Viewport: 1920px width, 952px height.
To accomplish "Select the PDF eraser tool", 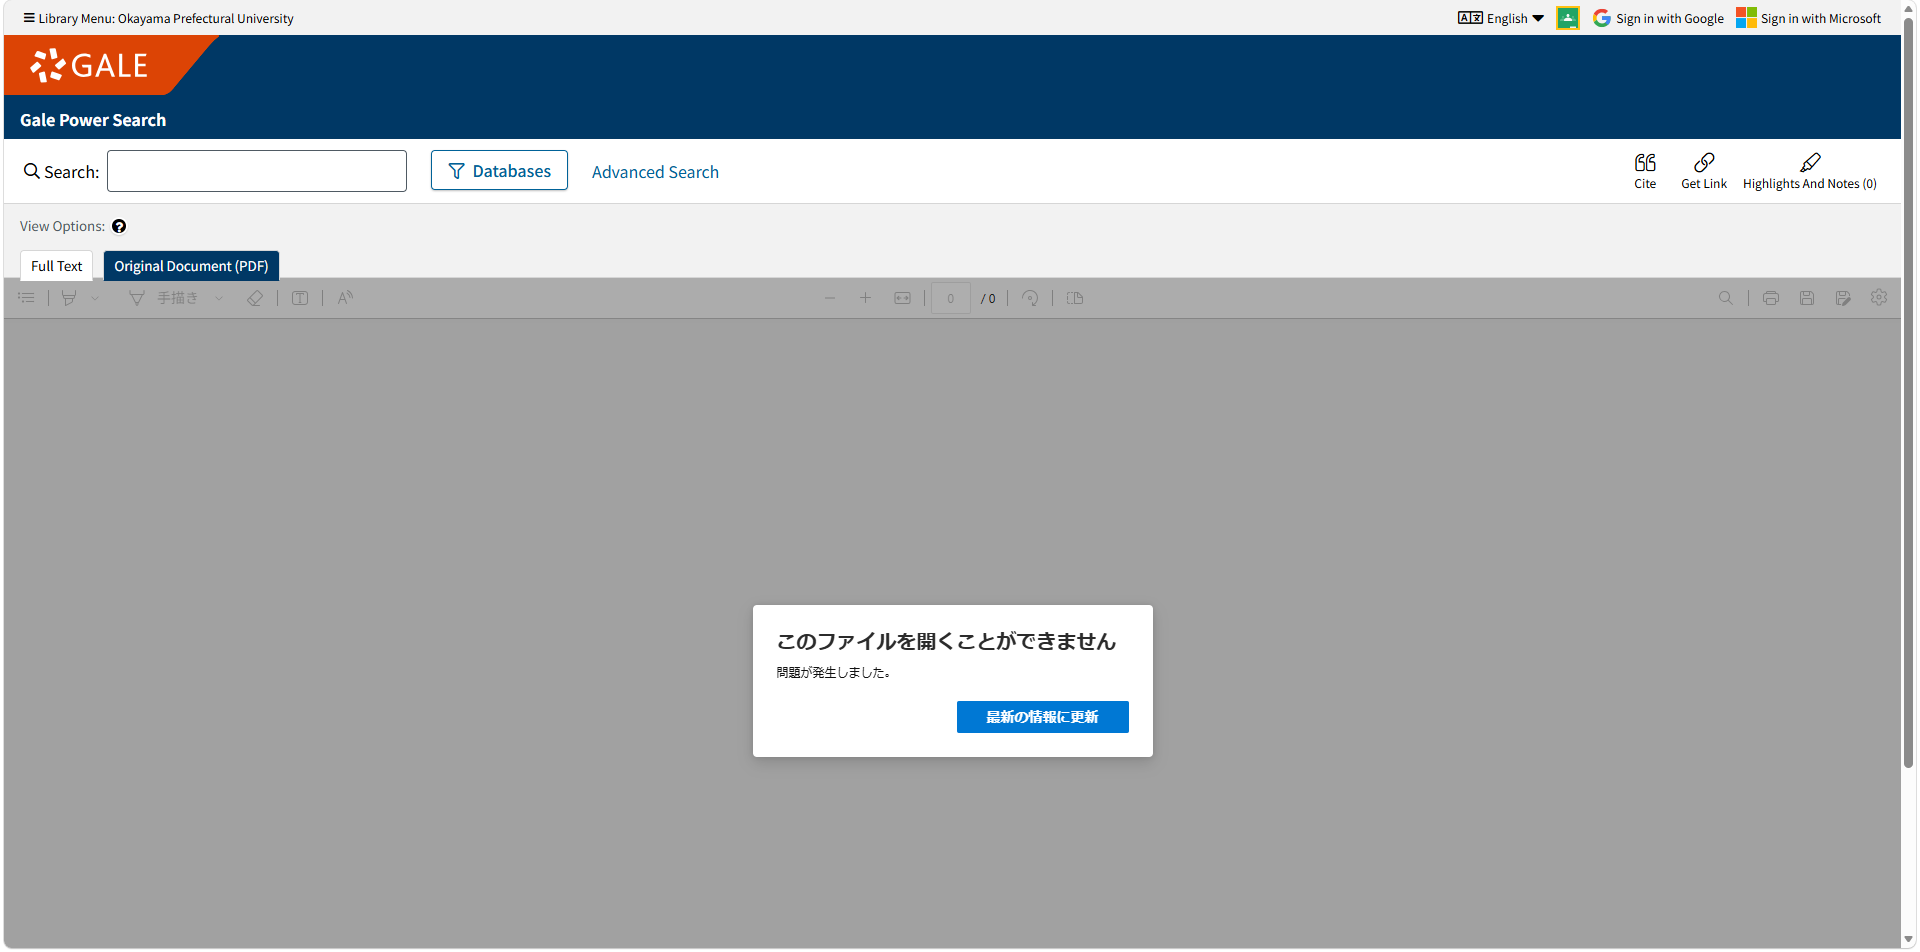I will pyautogui.click(x=255, y=298).
